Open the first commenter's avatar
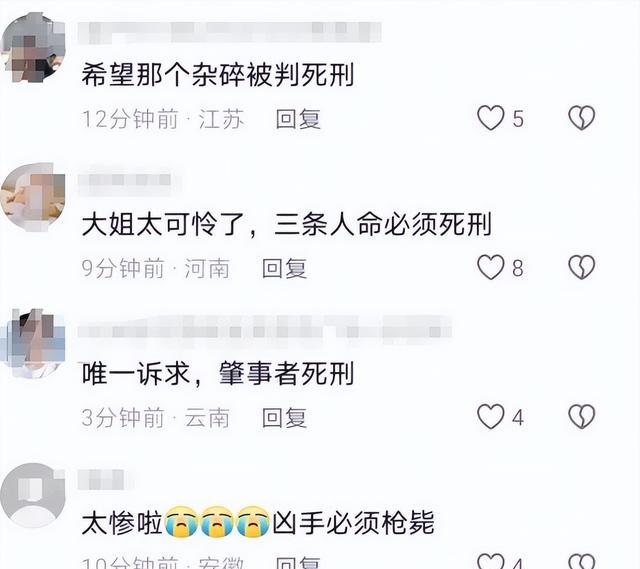Viewport: 640px width, 569px height. (x=33, y=47)
